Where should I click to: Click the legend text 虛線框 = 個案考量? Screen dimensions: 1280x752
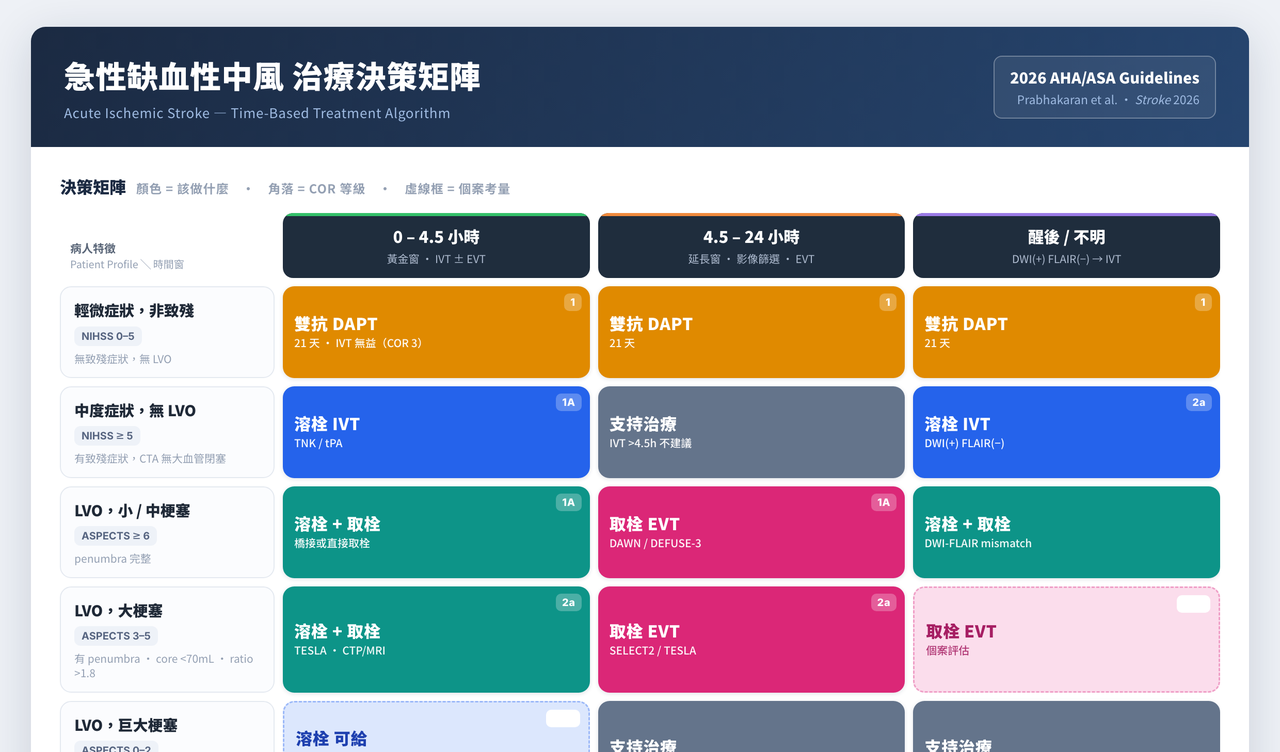[457, 189]
